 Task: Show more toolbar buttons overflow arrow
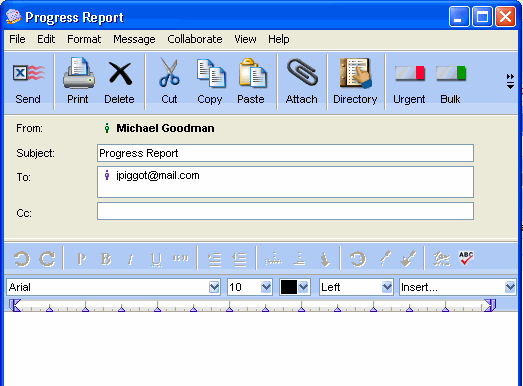click(510, 81)
